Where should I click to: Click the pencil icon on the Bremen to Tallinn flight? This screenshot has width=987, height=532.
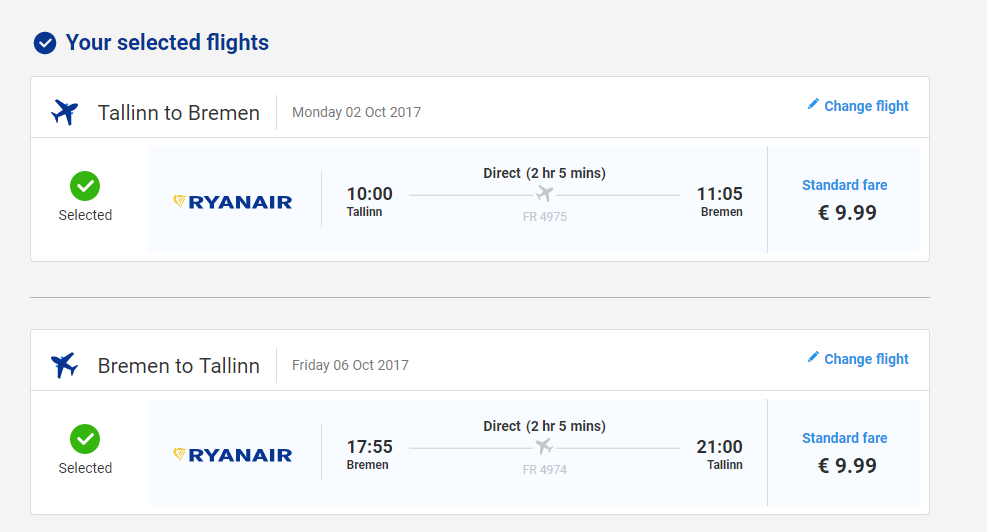(x=813, y=357)
